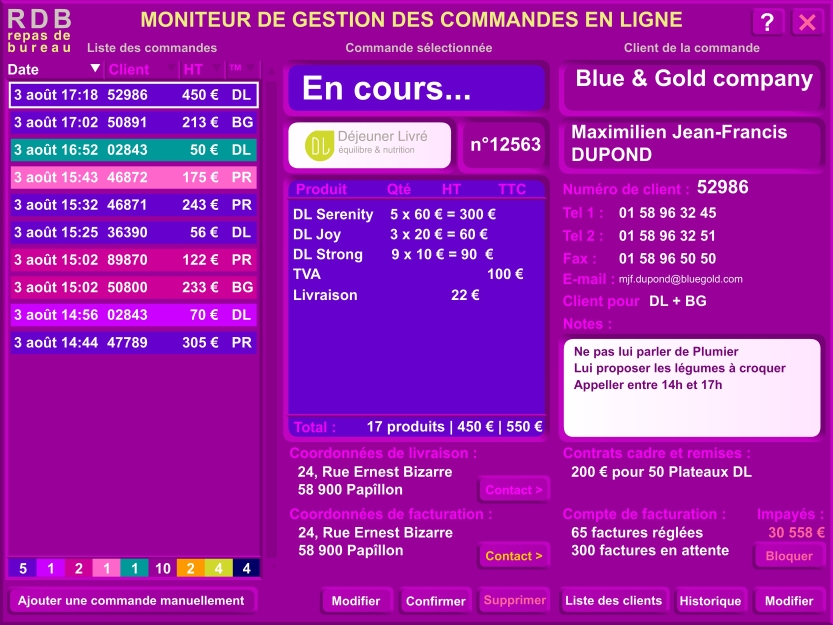Select order 15:43 from client 46872

[134, 178]
